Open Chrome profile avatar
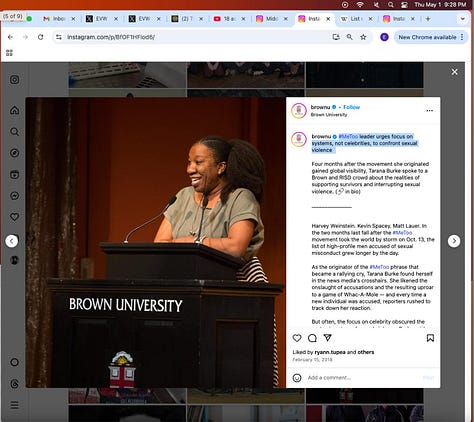The image size is (474, 422). click(384, 37)
